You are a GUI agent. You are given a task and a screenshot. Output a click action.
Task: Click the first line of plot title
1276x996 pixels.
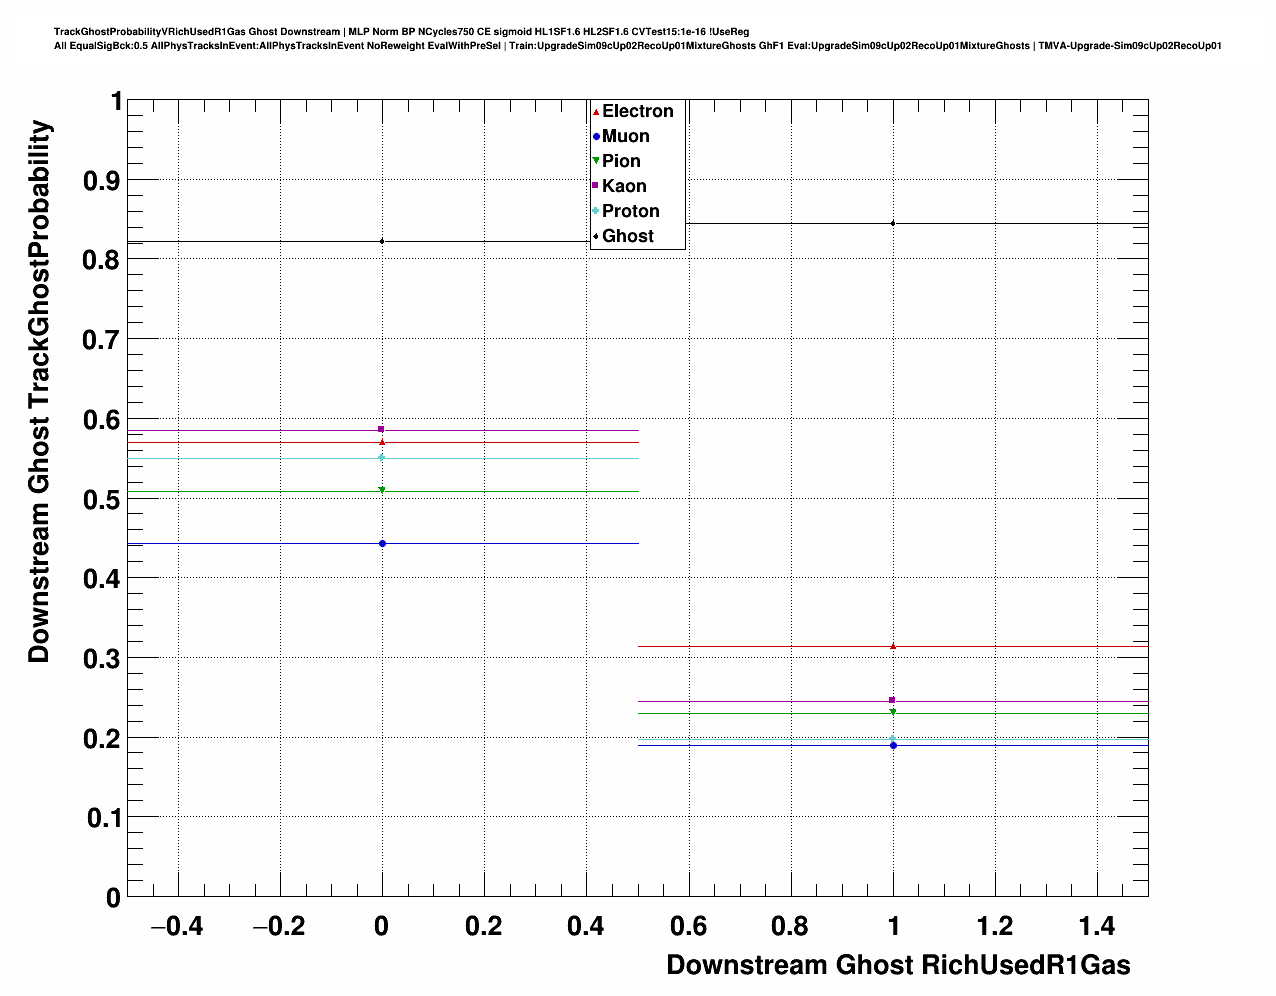click(401, 32)
